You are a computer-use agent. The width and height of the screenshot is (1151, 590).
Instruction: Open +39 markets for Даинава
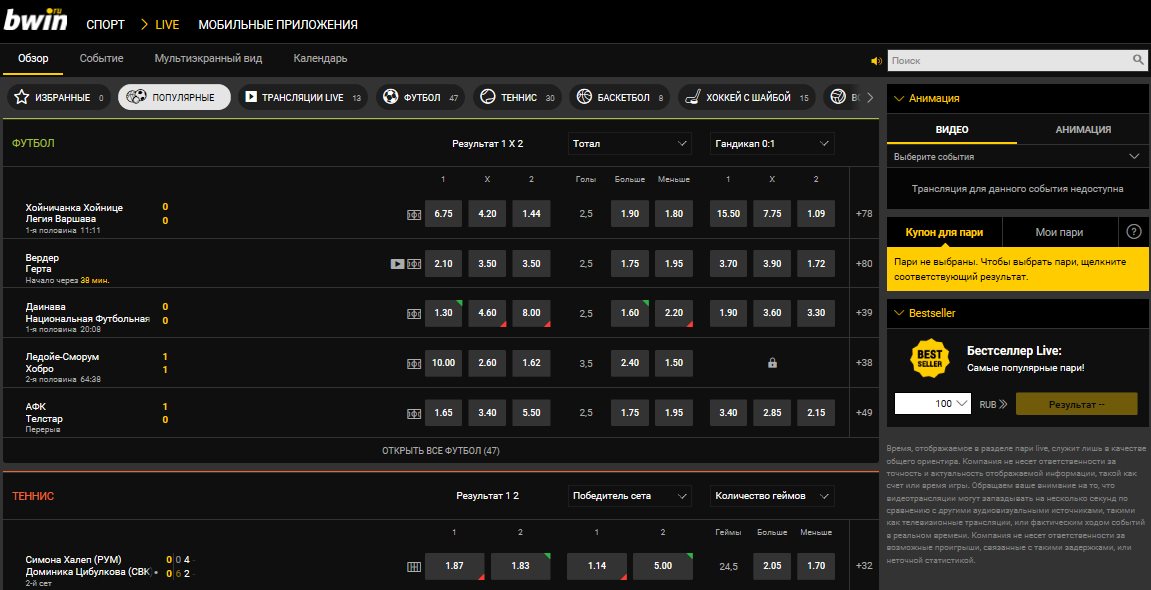click(x=864, y=313)
